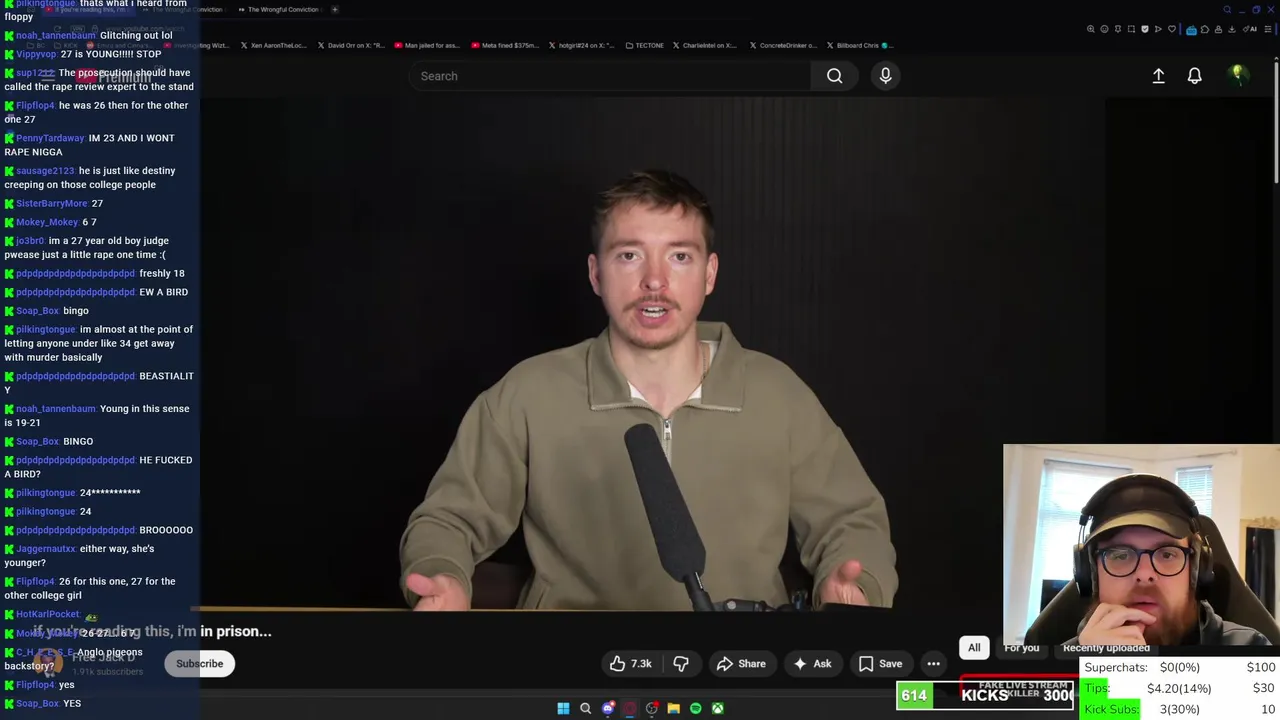Open the ad blocker shield icon
The height and width of the screenshot is (720, 1280).
click(1145, 29)
